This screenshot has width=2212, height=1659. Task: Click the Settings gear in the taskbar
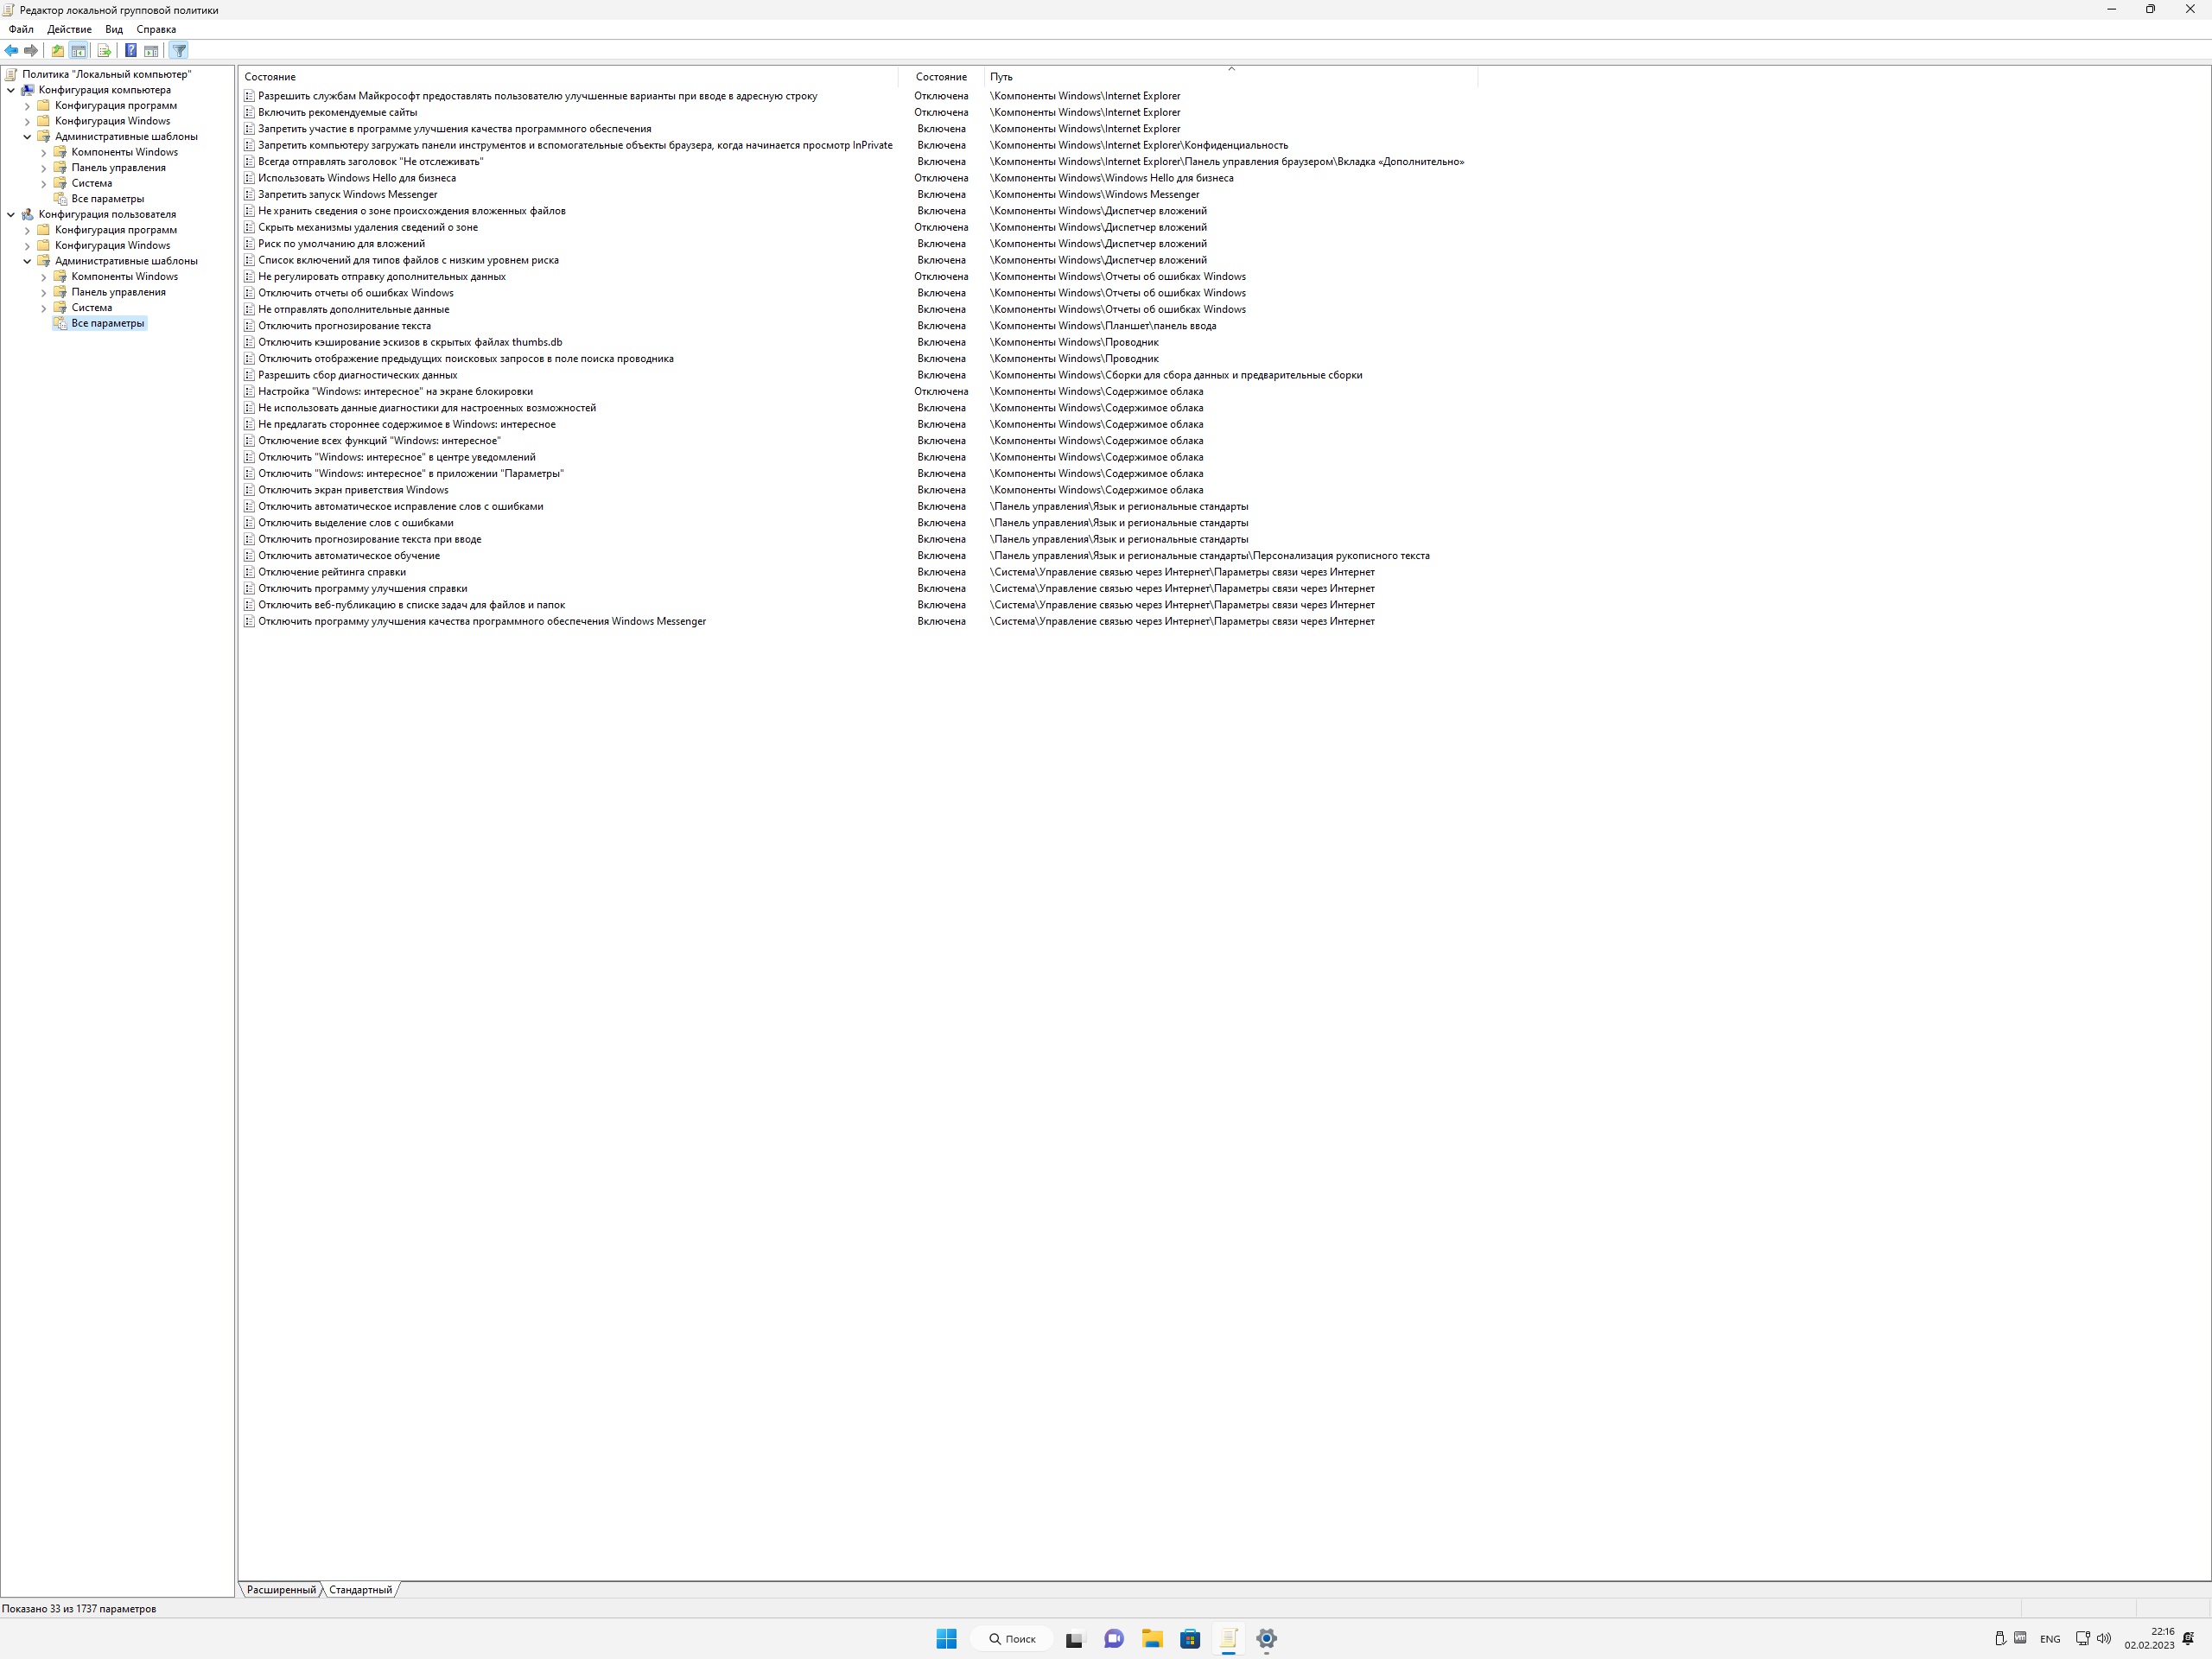point(1266,1638)
